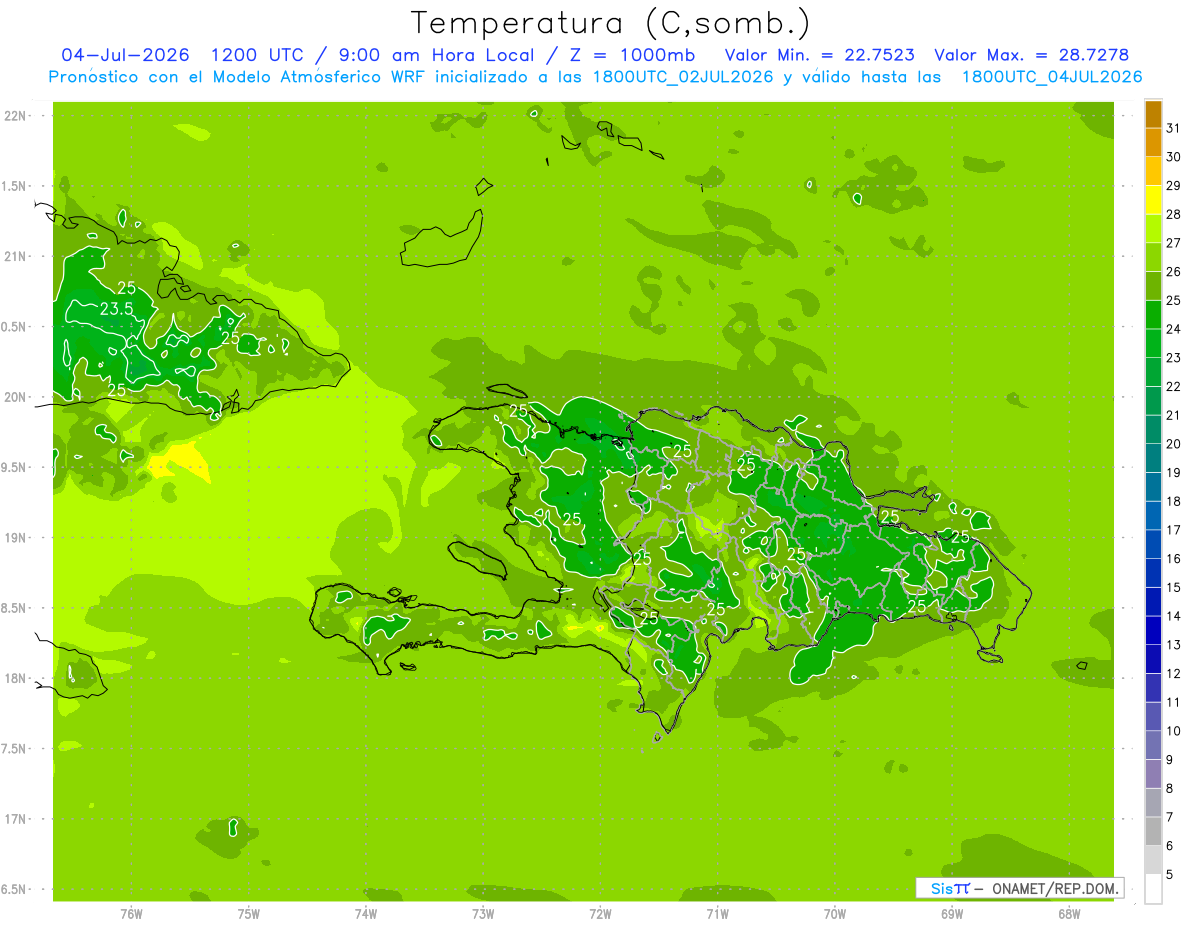Click the "75W" longitude axis label
Viewport: 1200px width, 927px height.
248,913
